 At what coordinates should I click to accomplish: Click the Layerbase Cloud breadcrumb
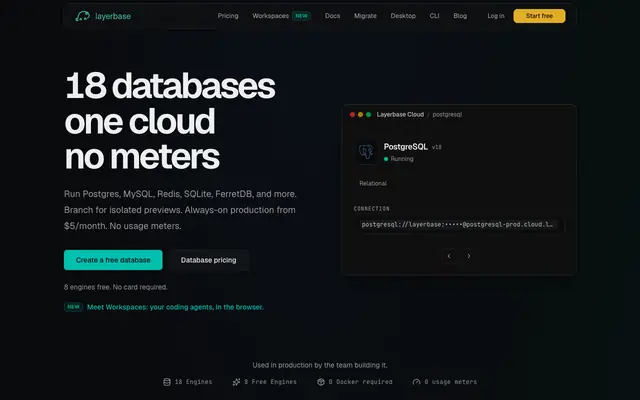click(400, 115)
